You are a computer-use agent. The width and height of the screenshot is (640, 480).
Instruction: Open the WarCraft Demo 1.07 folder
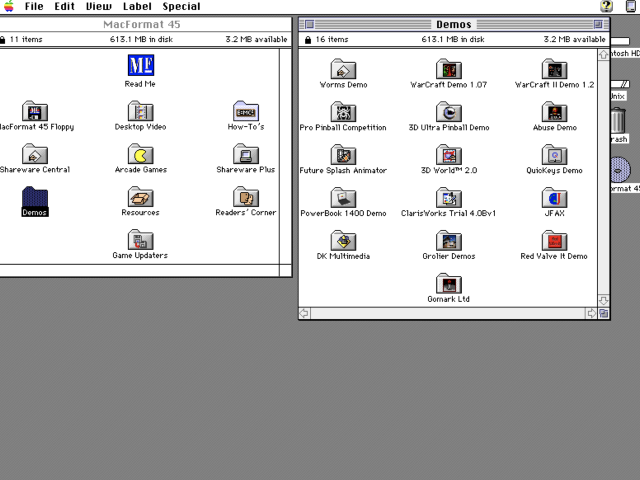pyautogui.click(x=449, y=69)
